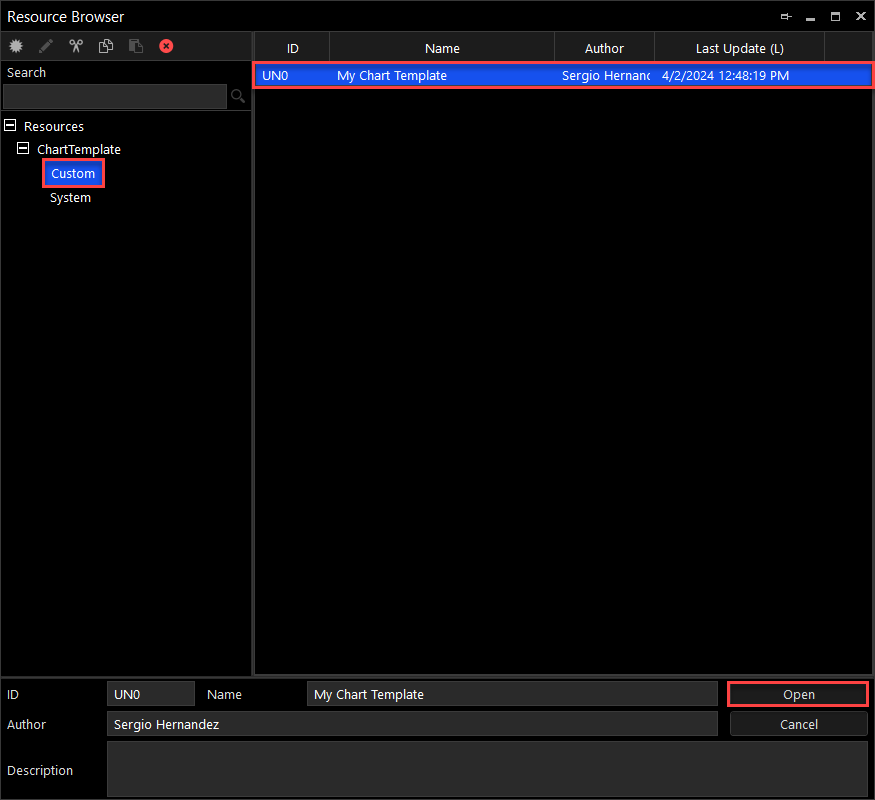Sort list by Name column header

coord(442,48)
